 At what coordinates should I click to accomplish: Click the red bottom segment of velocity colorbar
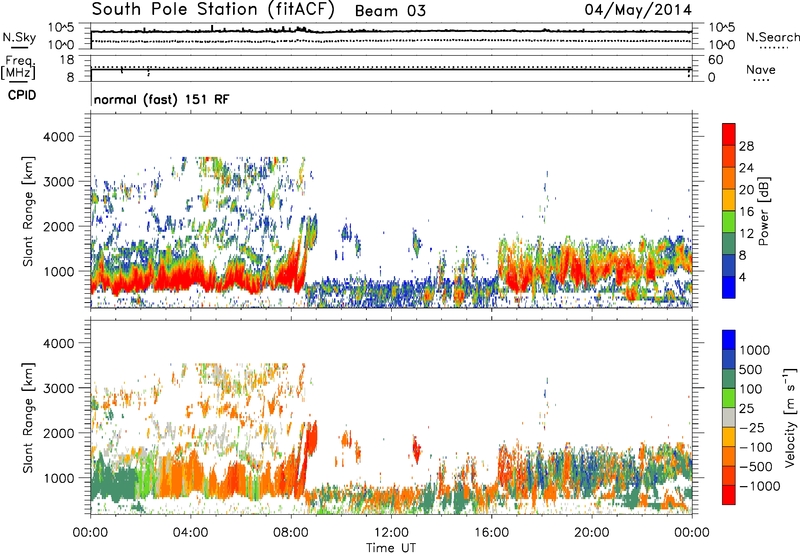tap(729, 495)
